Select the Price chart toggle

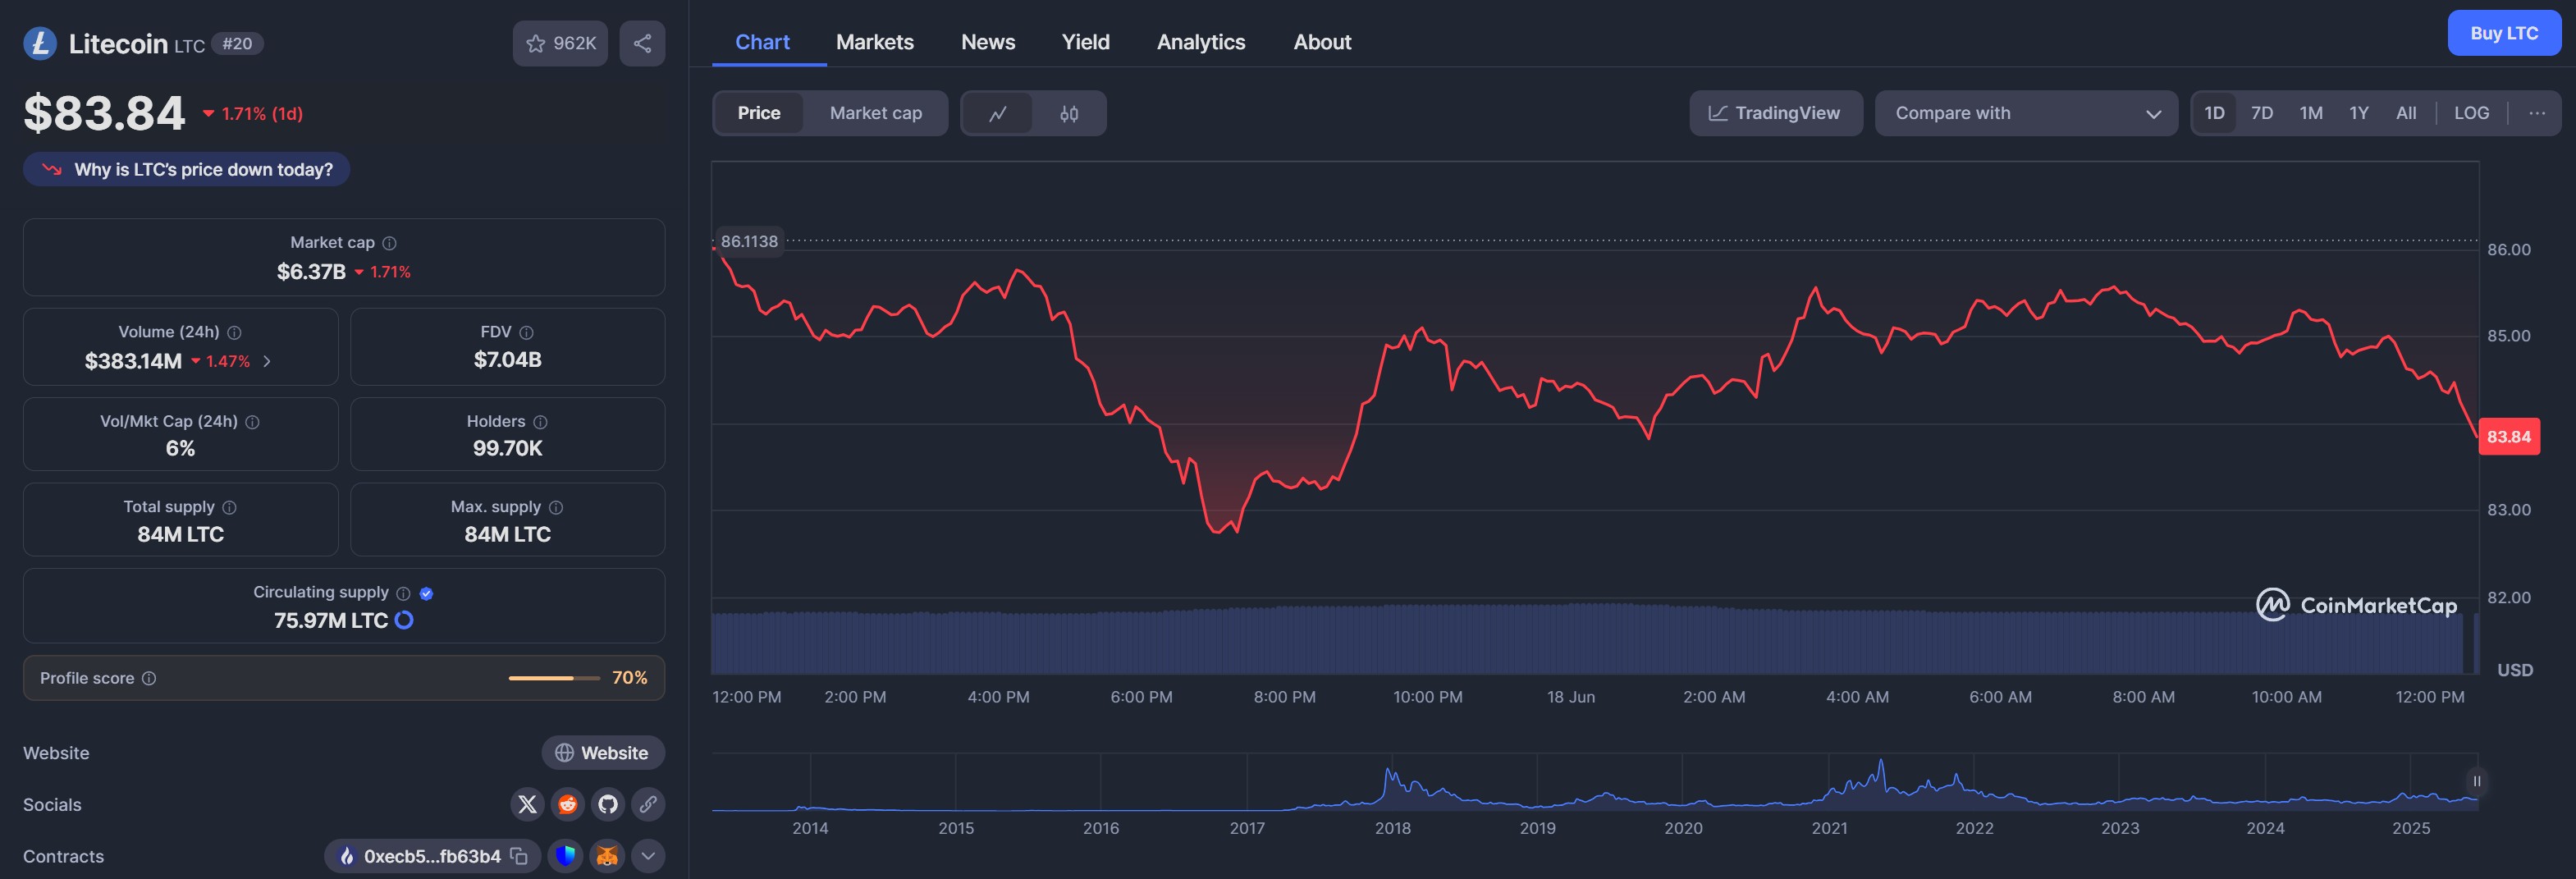coord(759,113)
